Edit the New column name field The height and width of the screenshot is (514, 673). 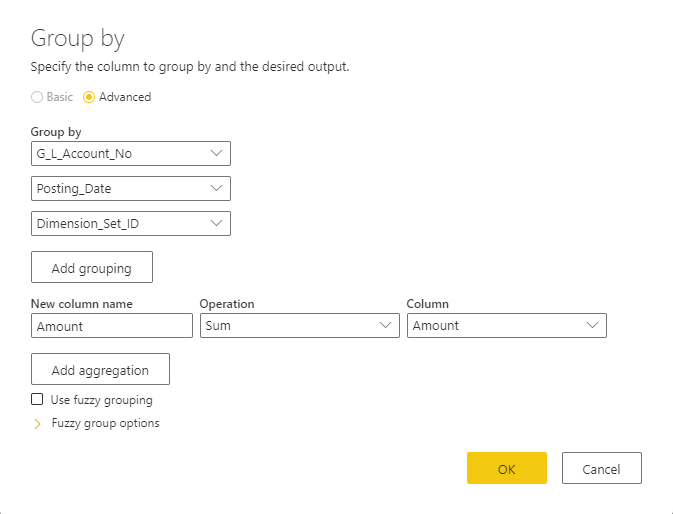[112, 326]
